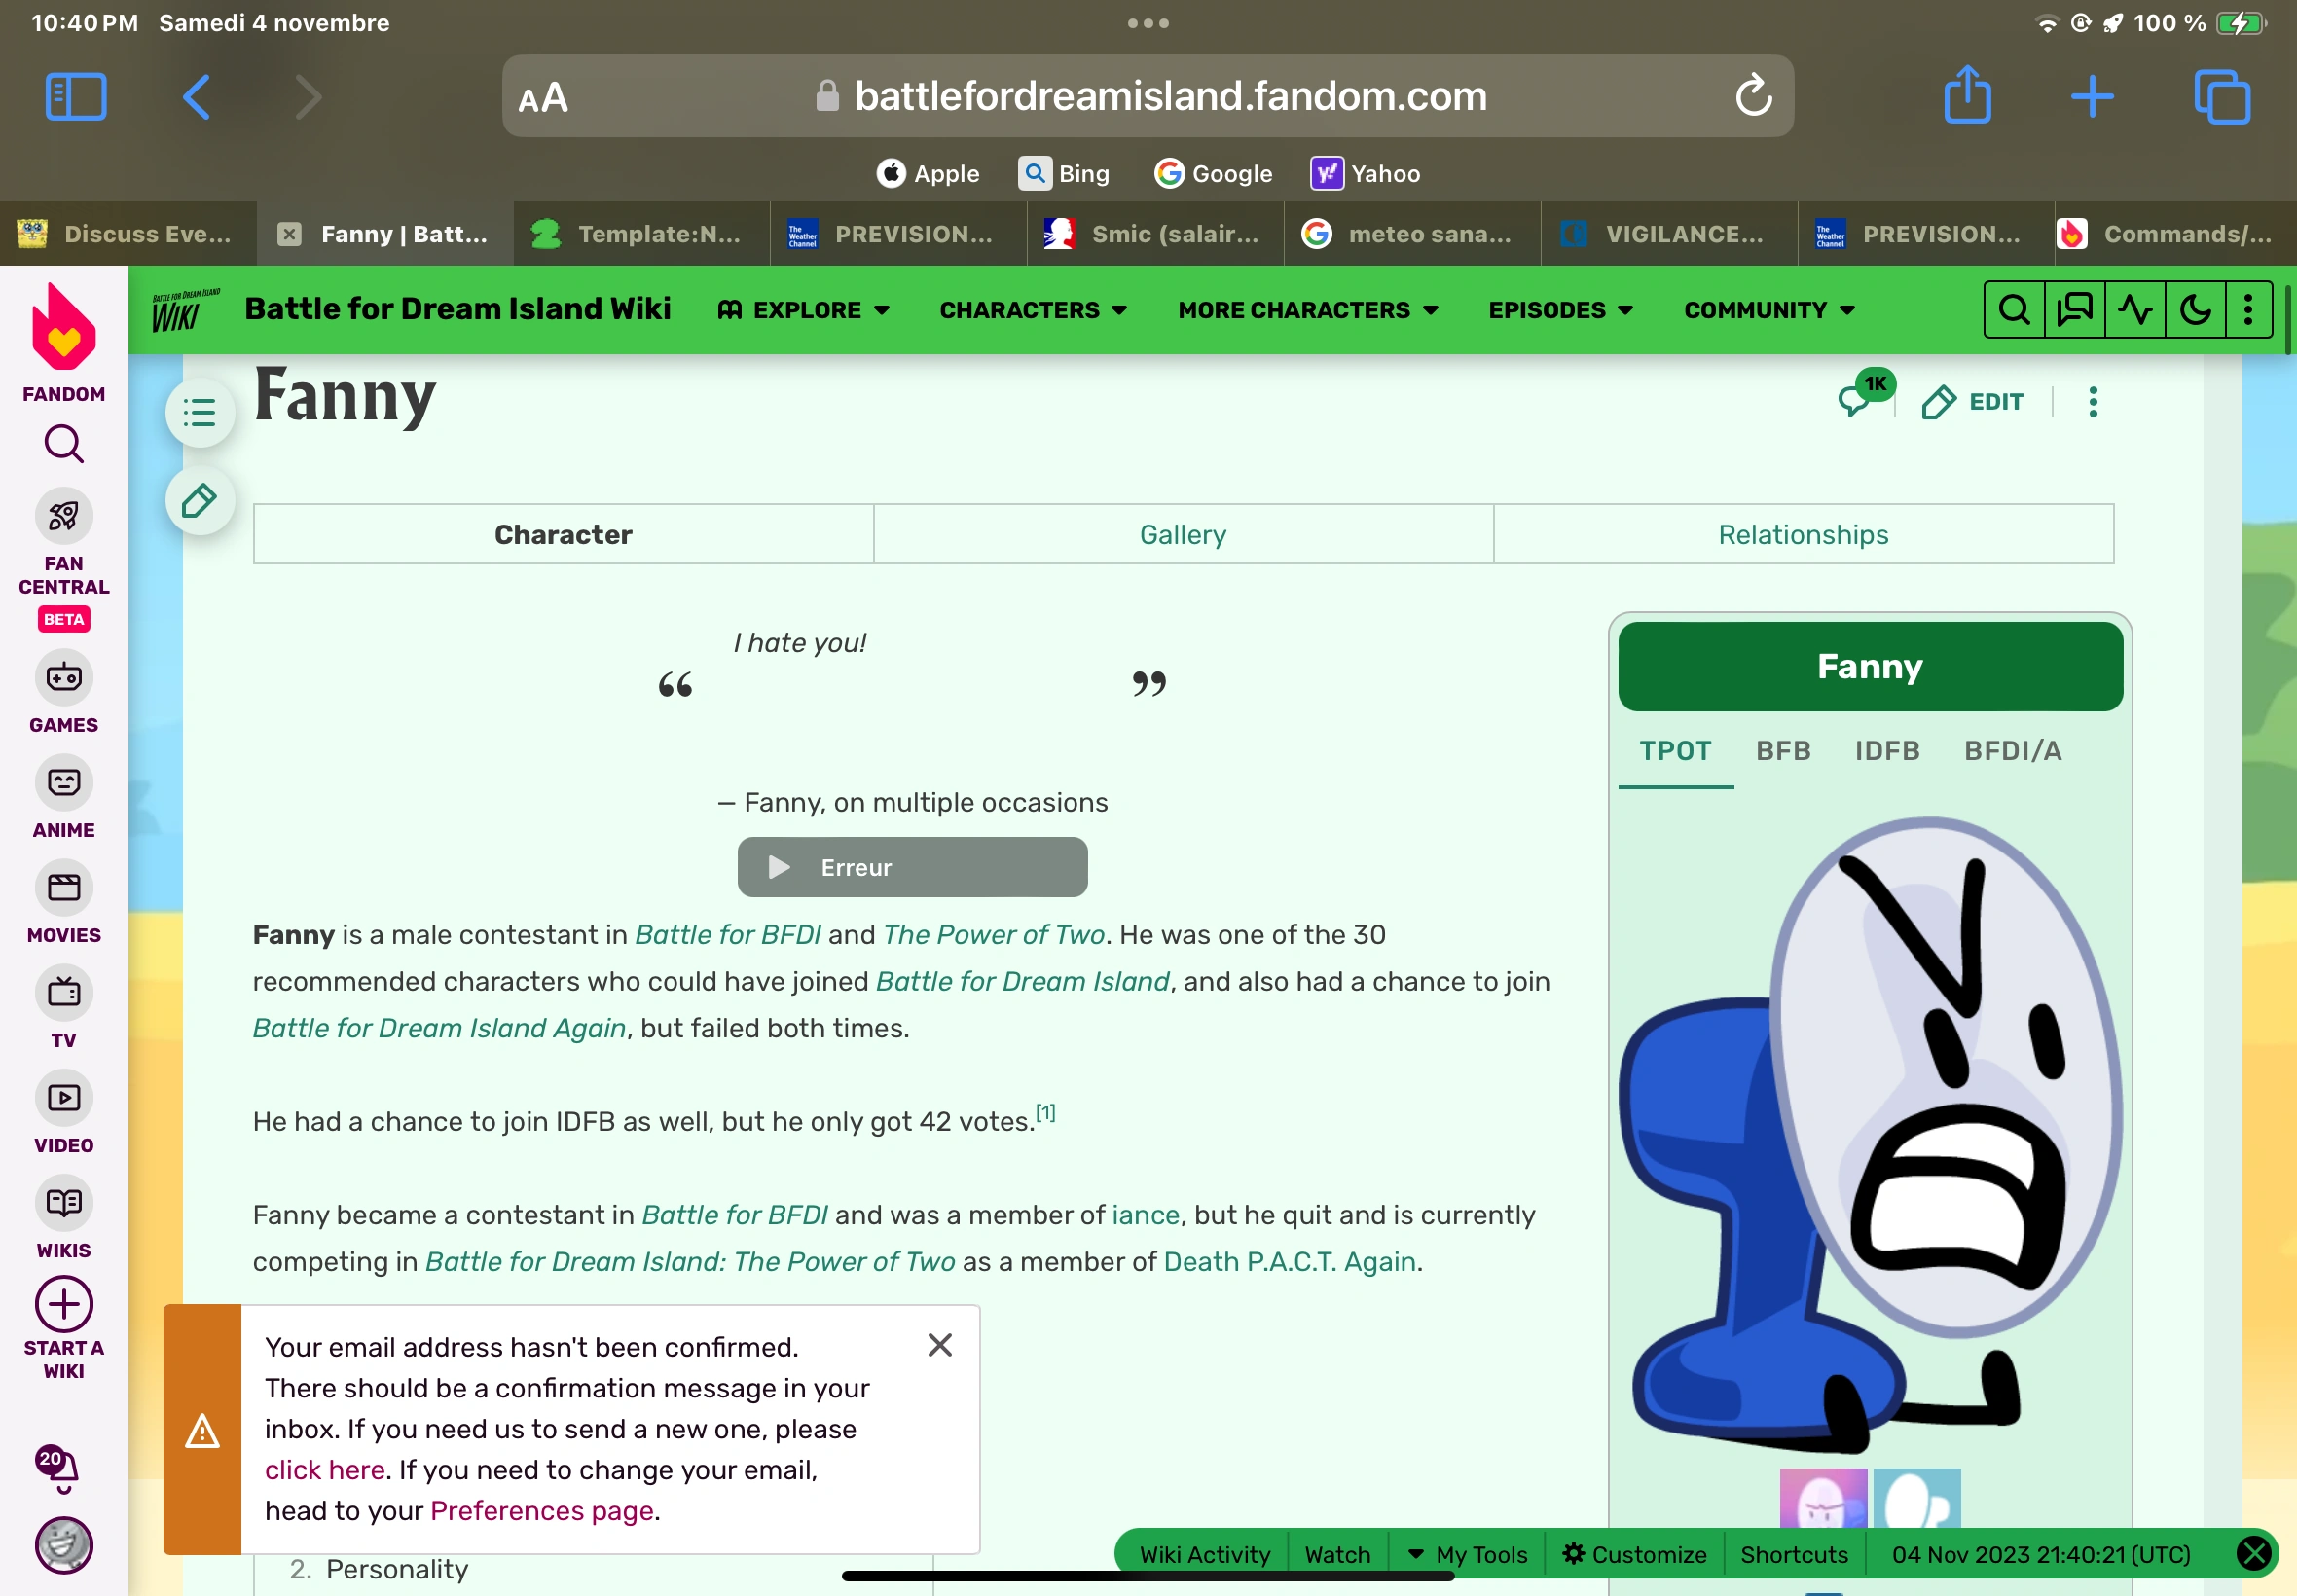Click the floating pencil edit icon
The height and width of the screenshot is (1596, 2297).
(x=200, y=501)
